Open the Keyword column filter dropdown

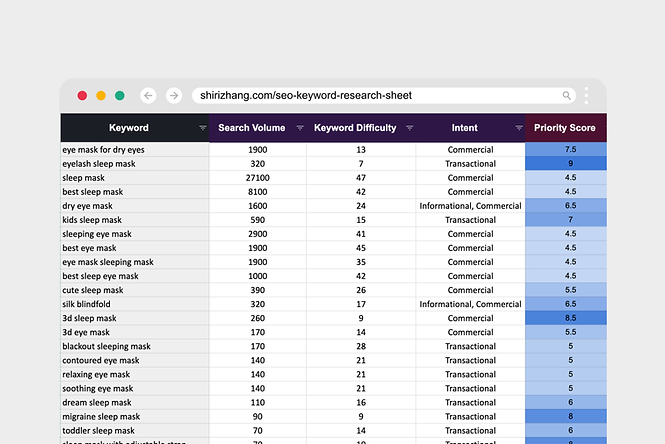203,128
